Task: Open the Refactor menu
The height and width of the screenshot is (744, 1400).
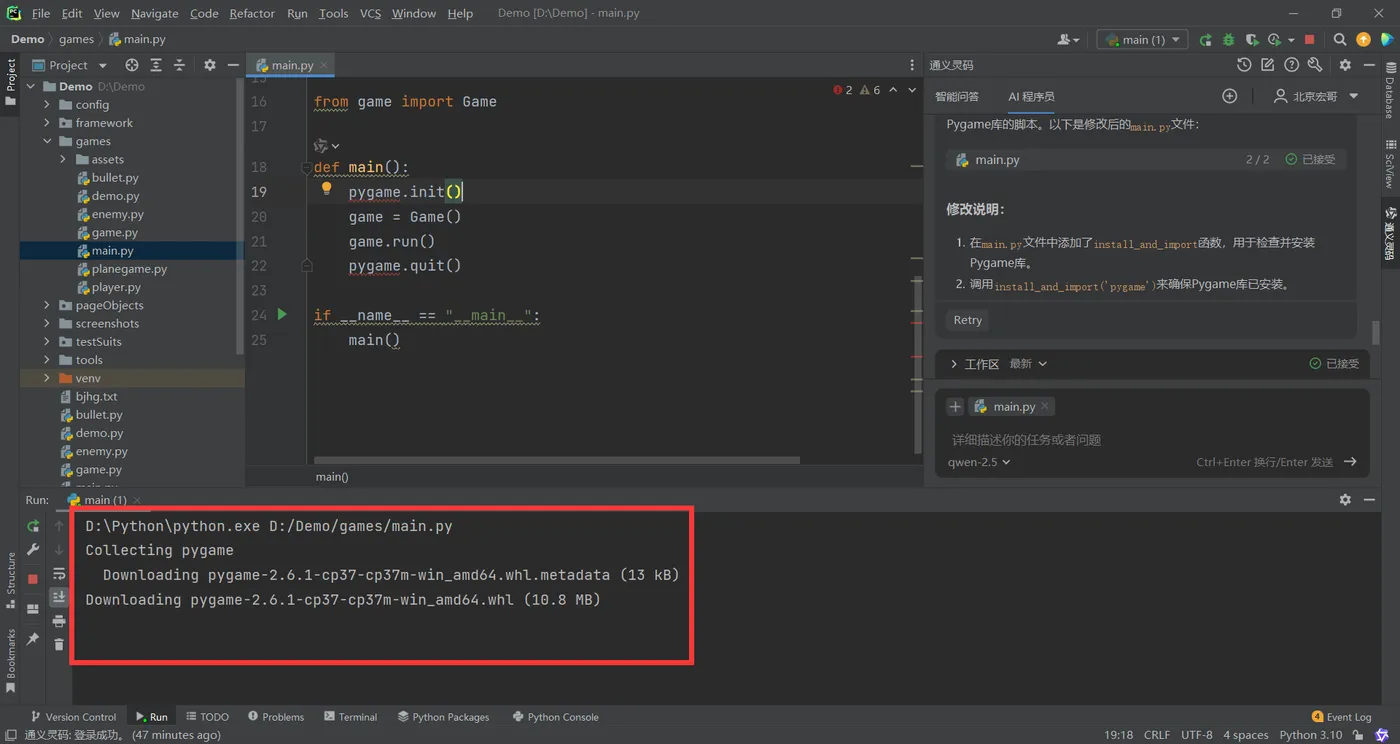Action: [x=251, y=13]
